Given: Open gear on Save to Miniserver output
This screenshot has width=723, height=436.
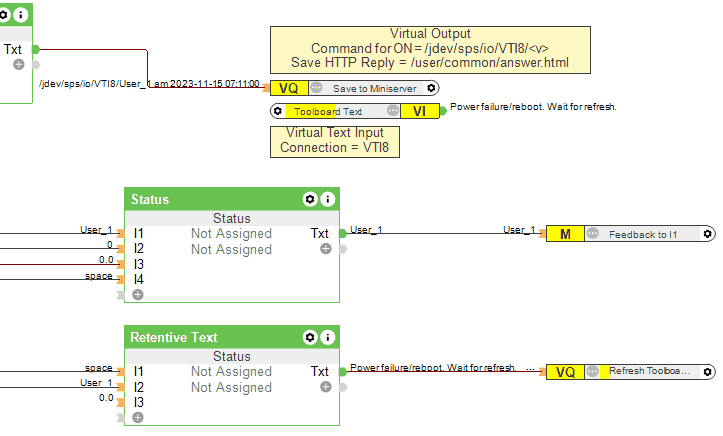Looking at the screenshot, I should [431, 88].
